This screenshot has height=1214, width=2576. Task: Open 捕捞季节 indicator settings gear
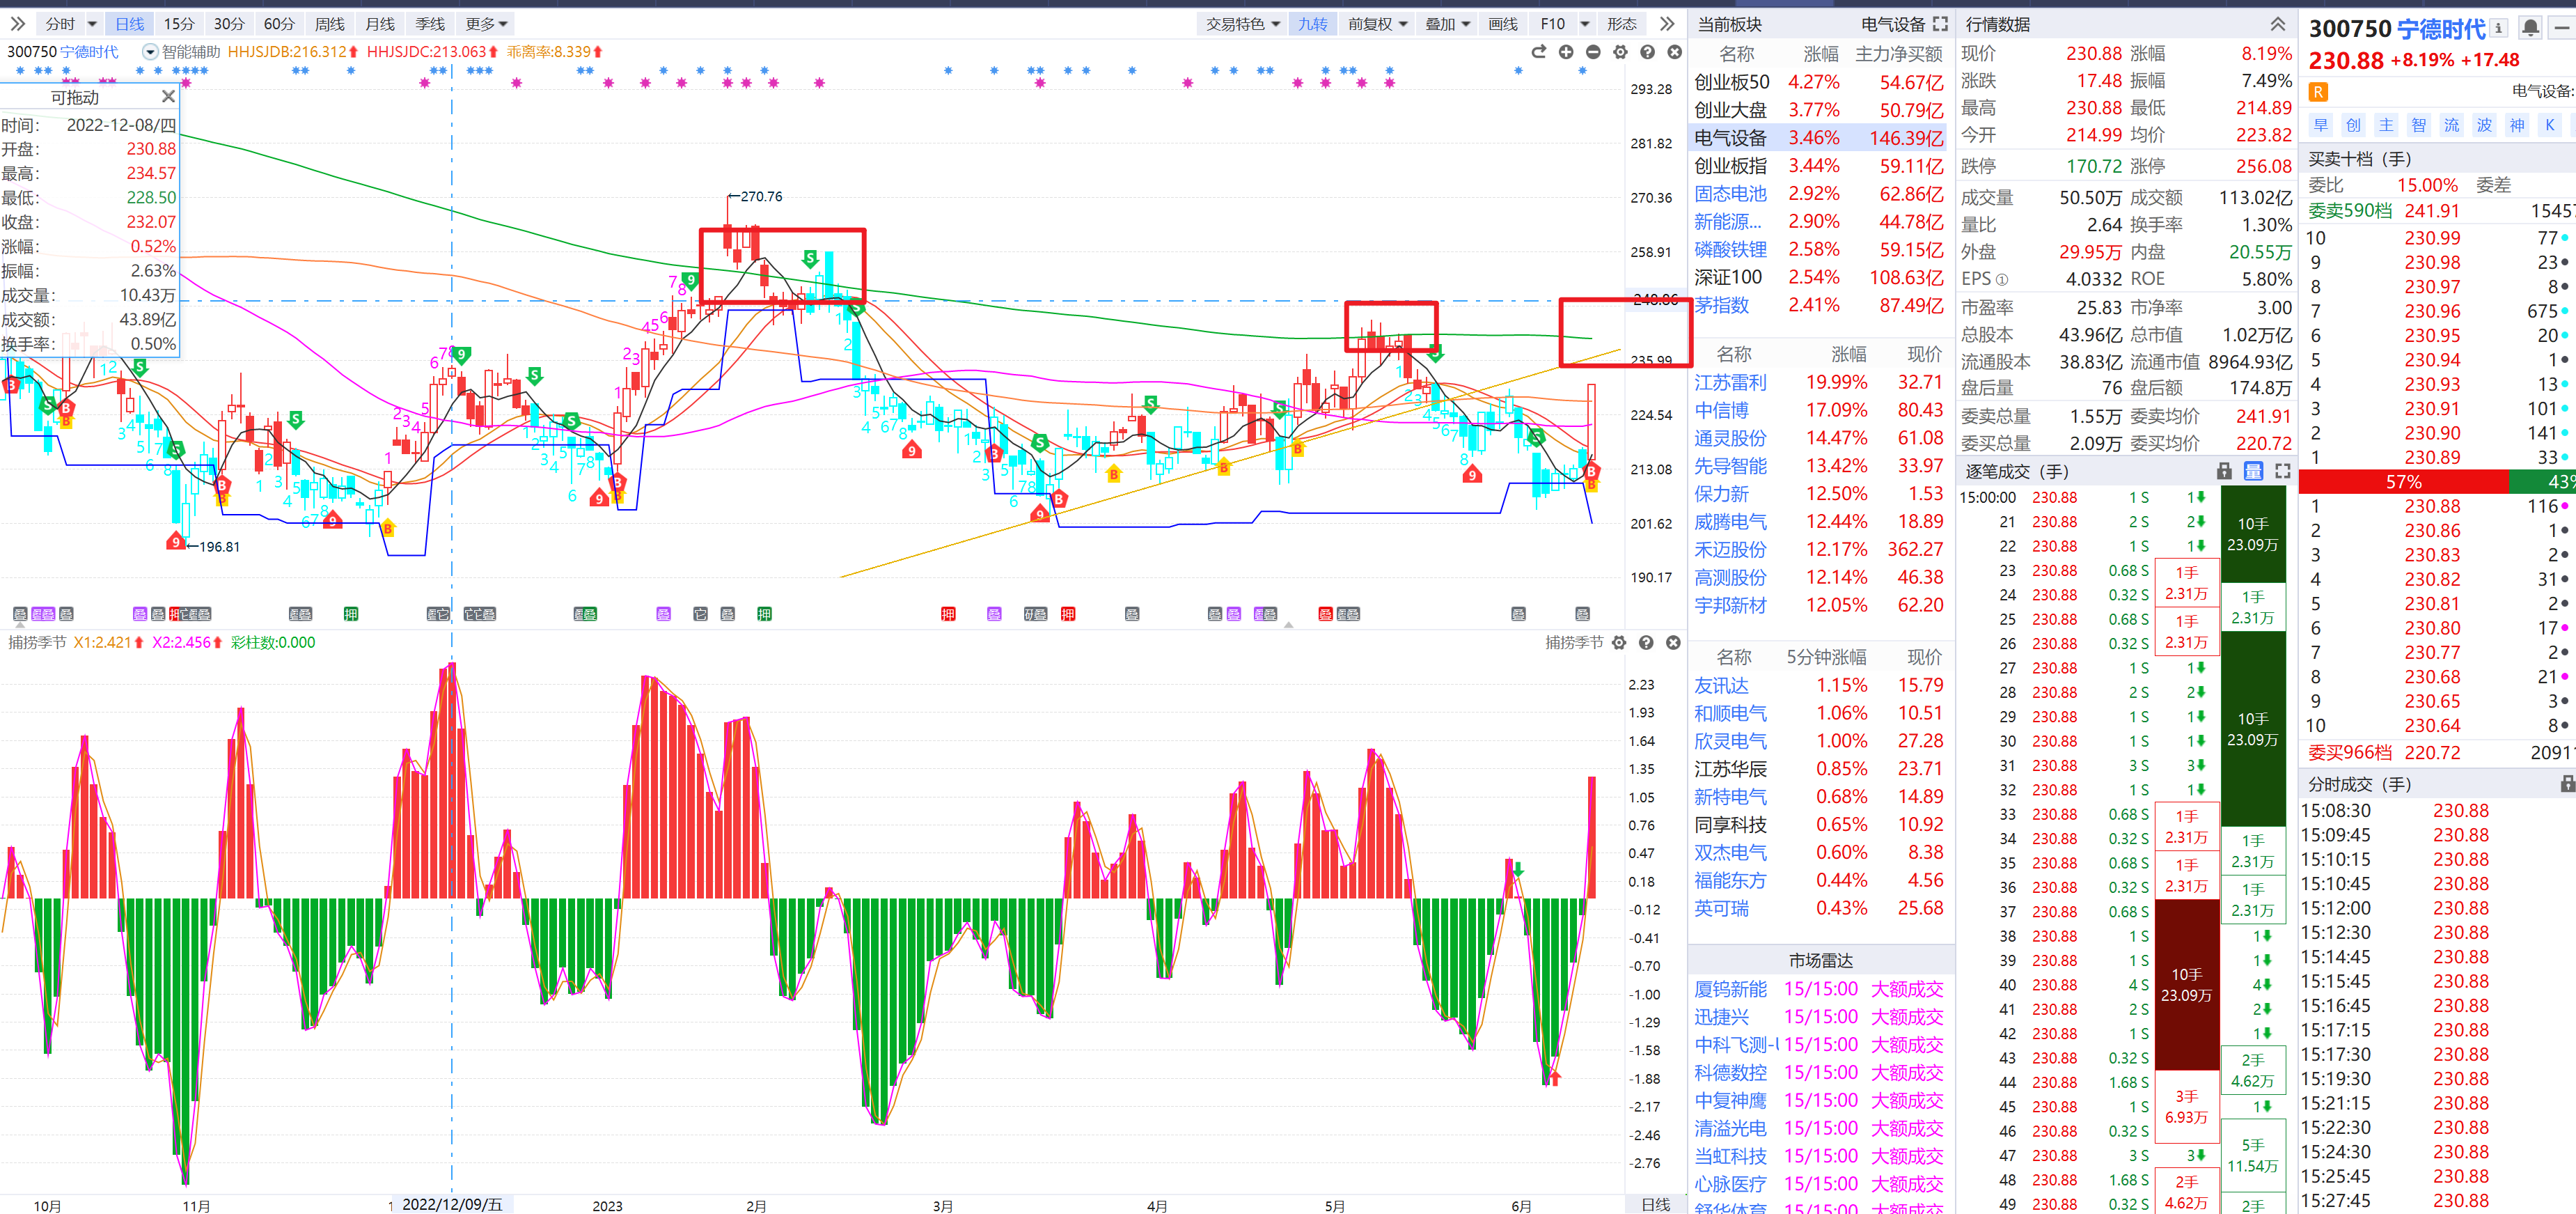1619,642
